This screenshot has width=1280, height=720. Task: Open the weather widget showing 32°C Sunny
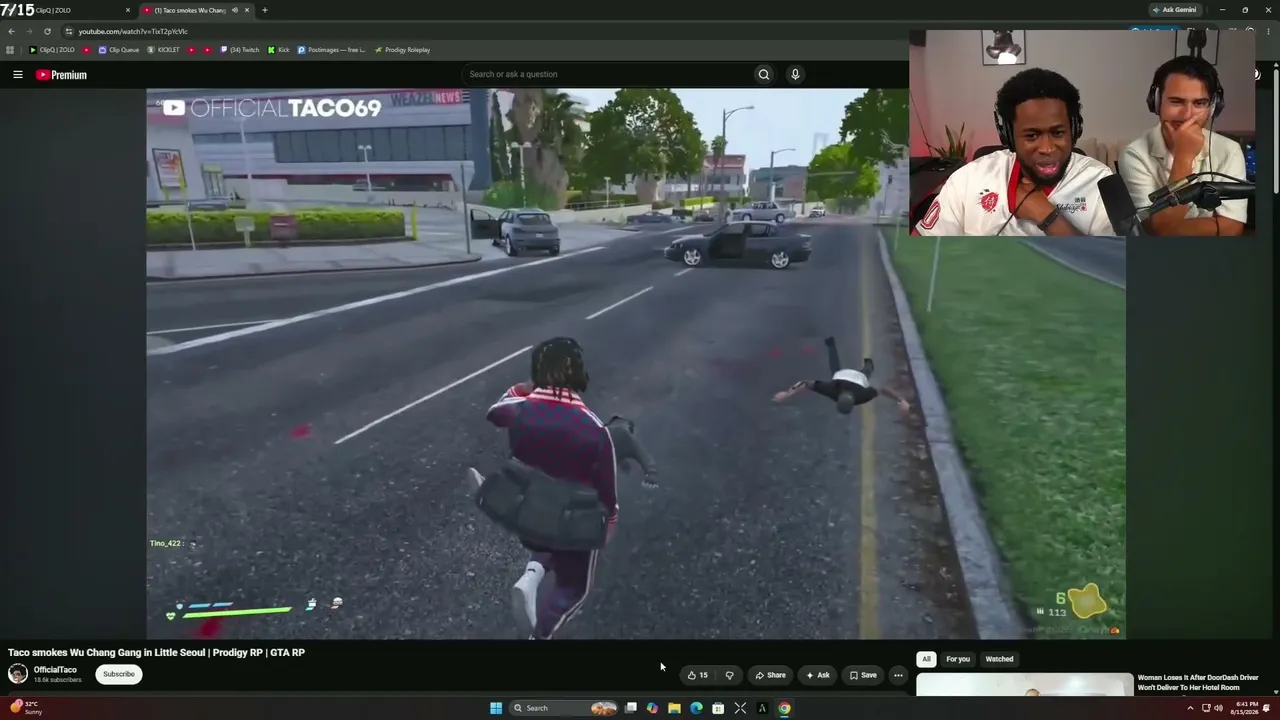click(26, 708)
